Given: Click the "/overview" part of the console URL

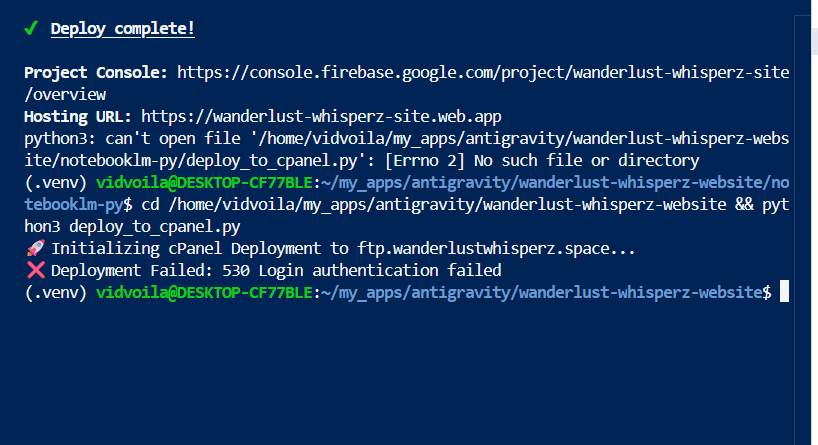Looking at the screenshot, I should pos(65,95).
